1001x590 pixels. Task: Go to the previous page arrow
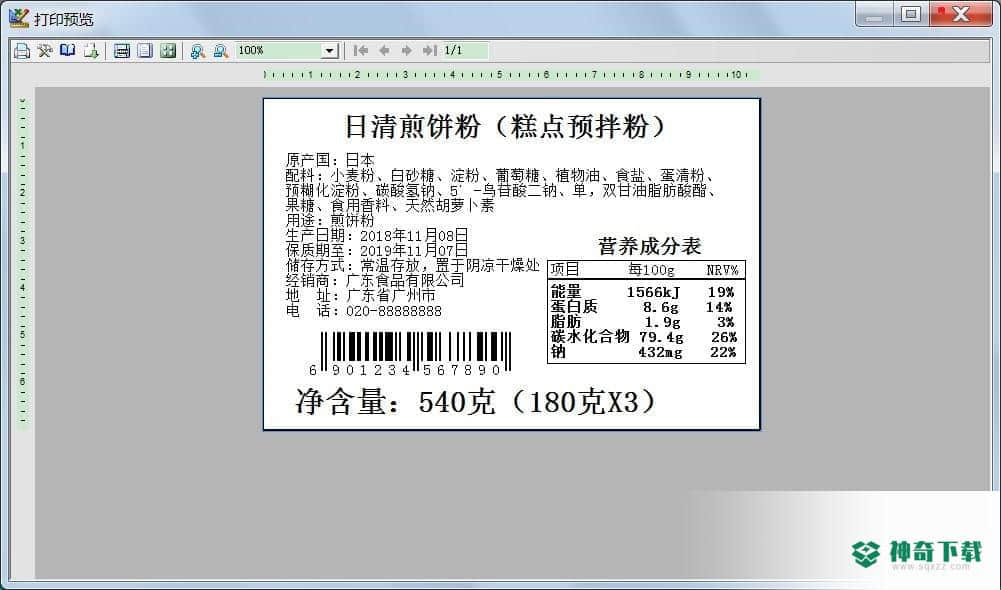tap(384, 50)
